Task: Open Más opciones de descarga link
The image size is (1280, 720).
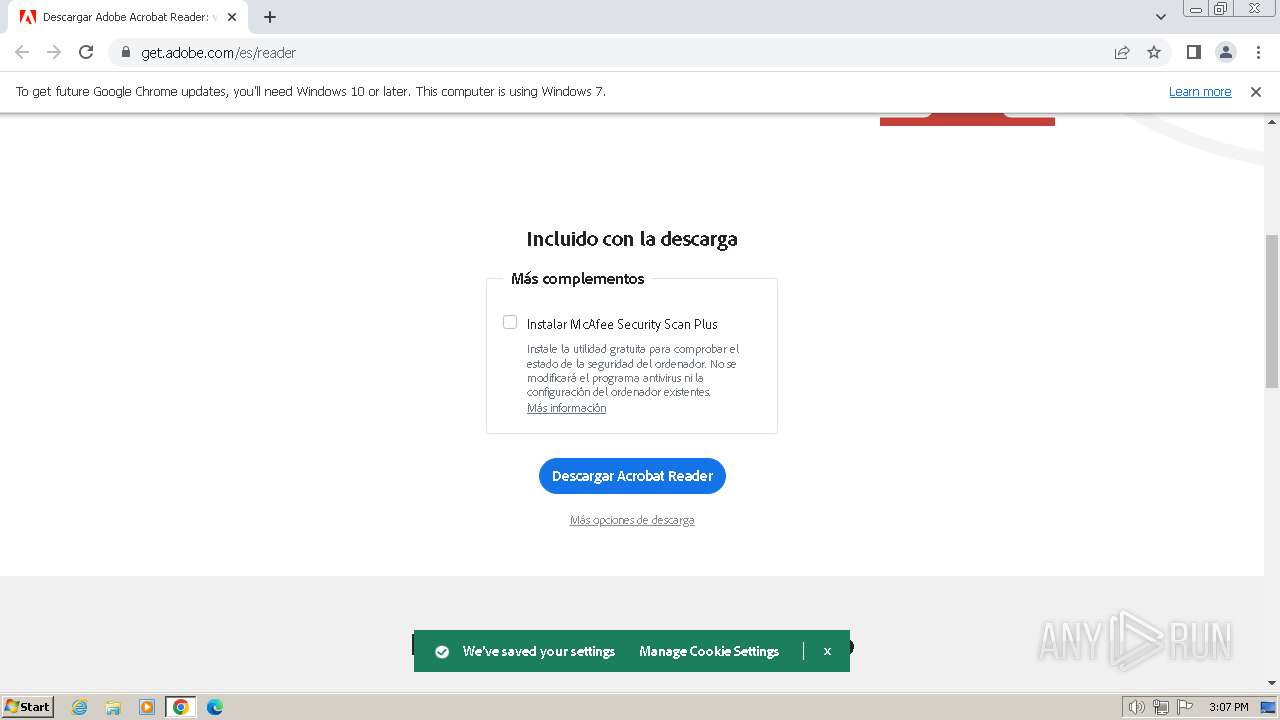Action: coord(632,520)
